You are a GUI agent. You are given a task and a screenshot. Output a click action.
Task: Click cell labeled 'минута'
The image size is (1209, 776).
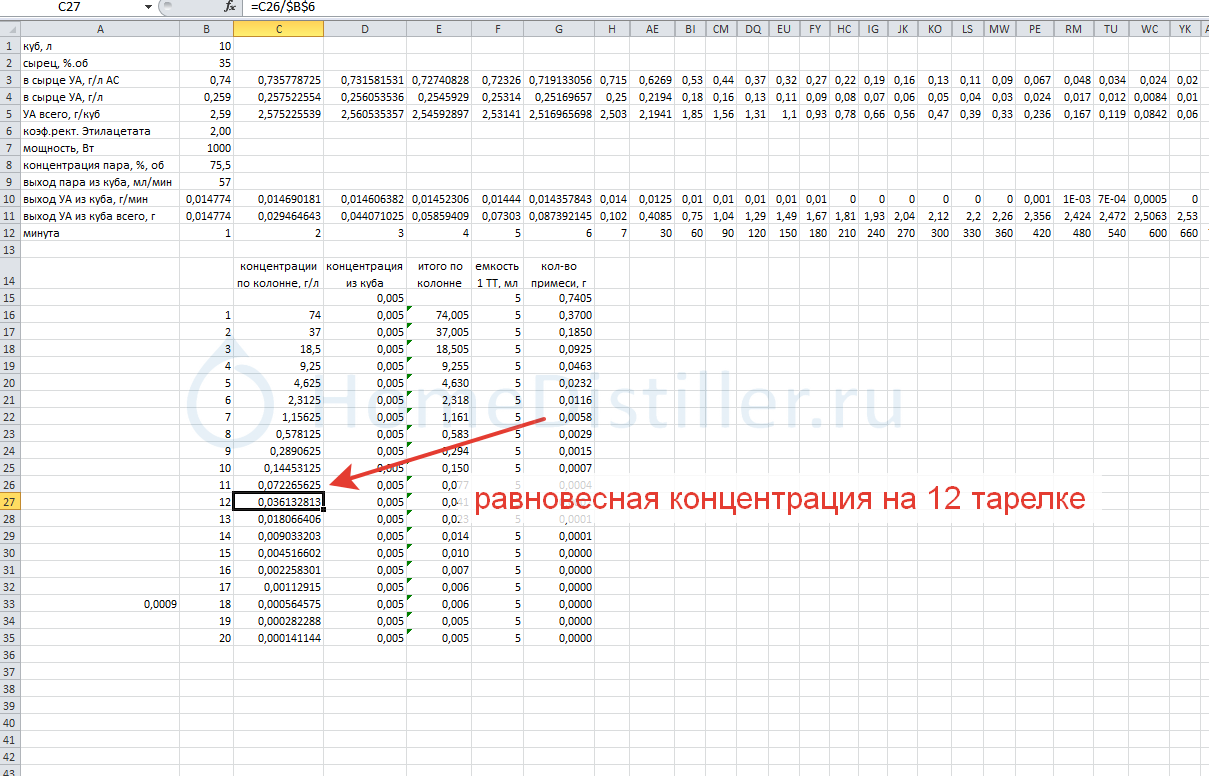(99, 233)
